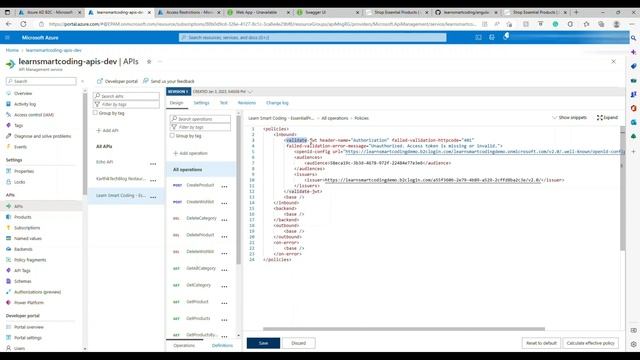Open the more menu for DeleteCategory operation
This screenshot has height=360, width=640.
[224, 220]
